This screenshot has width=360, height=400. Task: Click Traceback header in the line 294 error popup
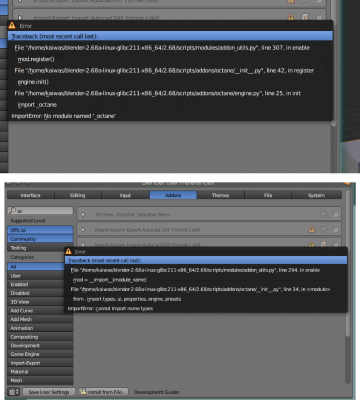point(206,260)
